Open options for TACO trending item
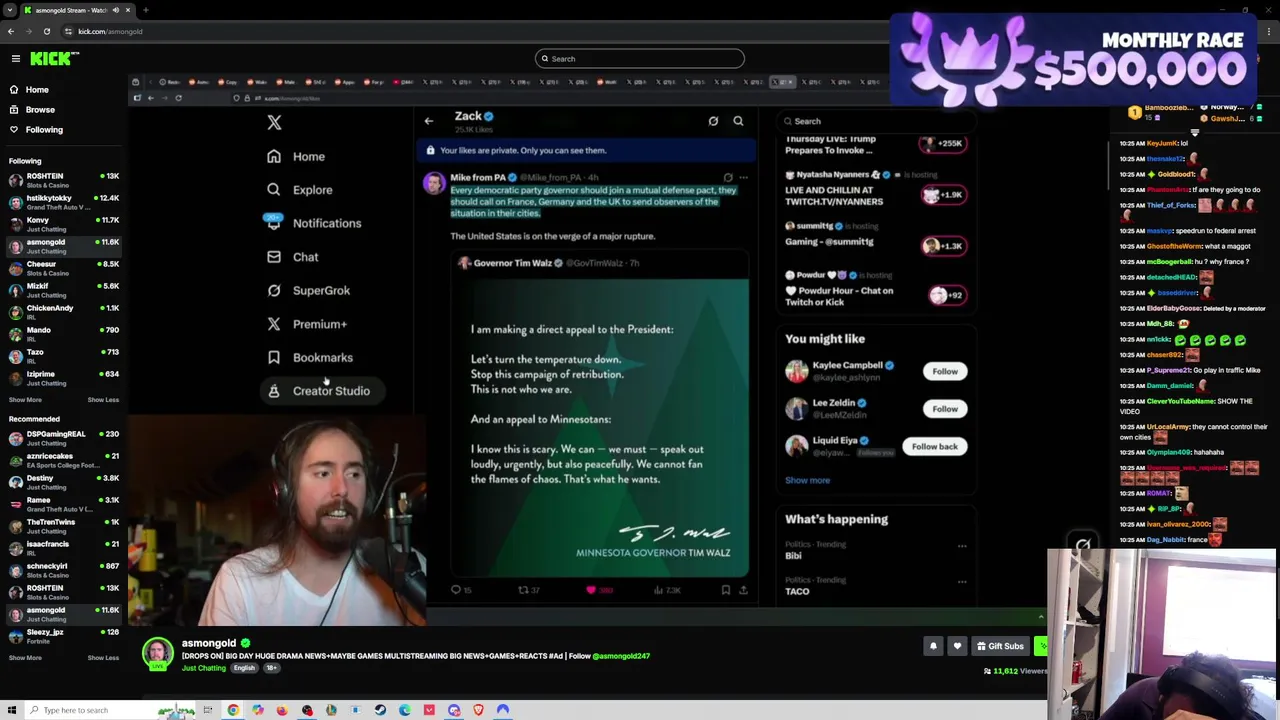1280x720 pixels. tap(962, 582)
